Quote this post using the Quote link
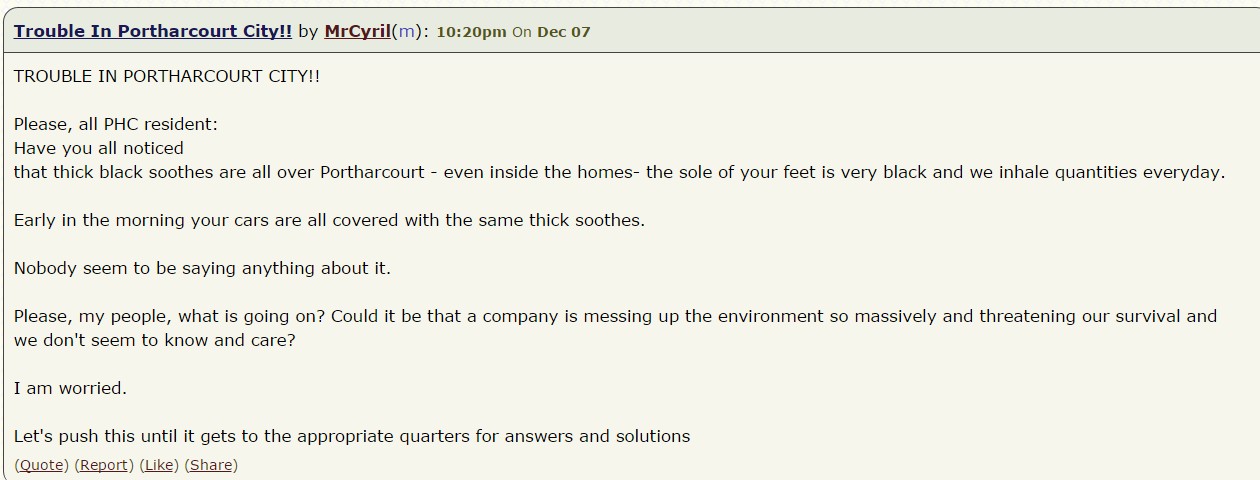Viewport: 1260px width, 480px height. pyautogui.click(x=42, y=465)
